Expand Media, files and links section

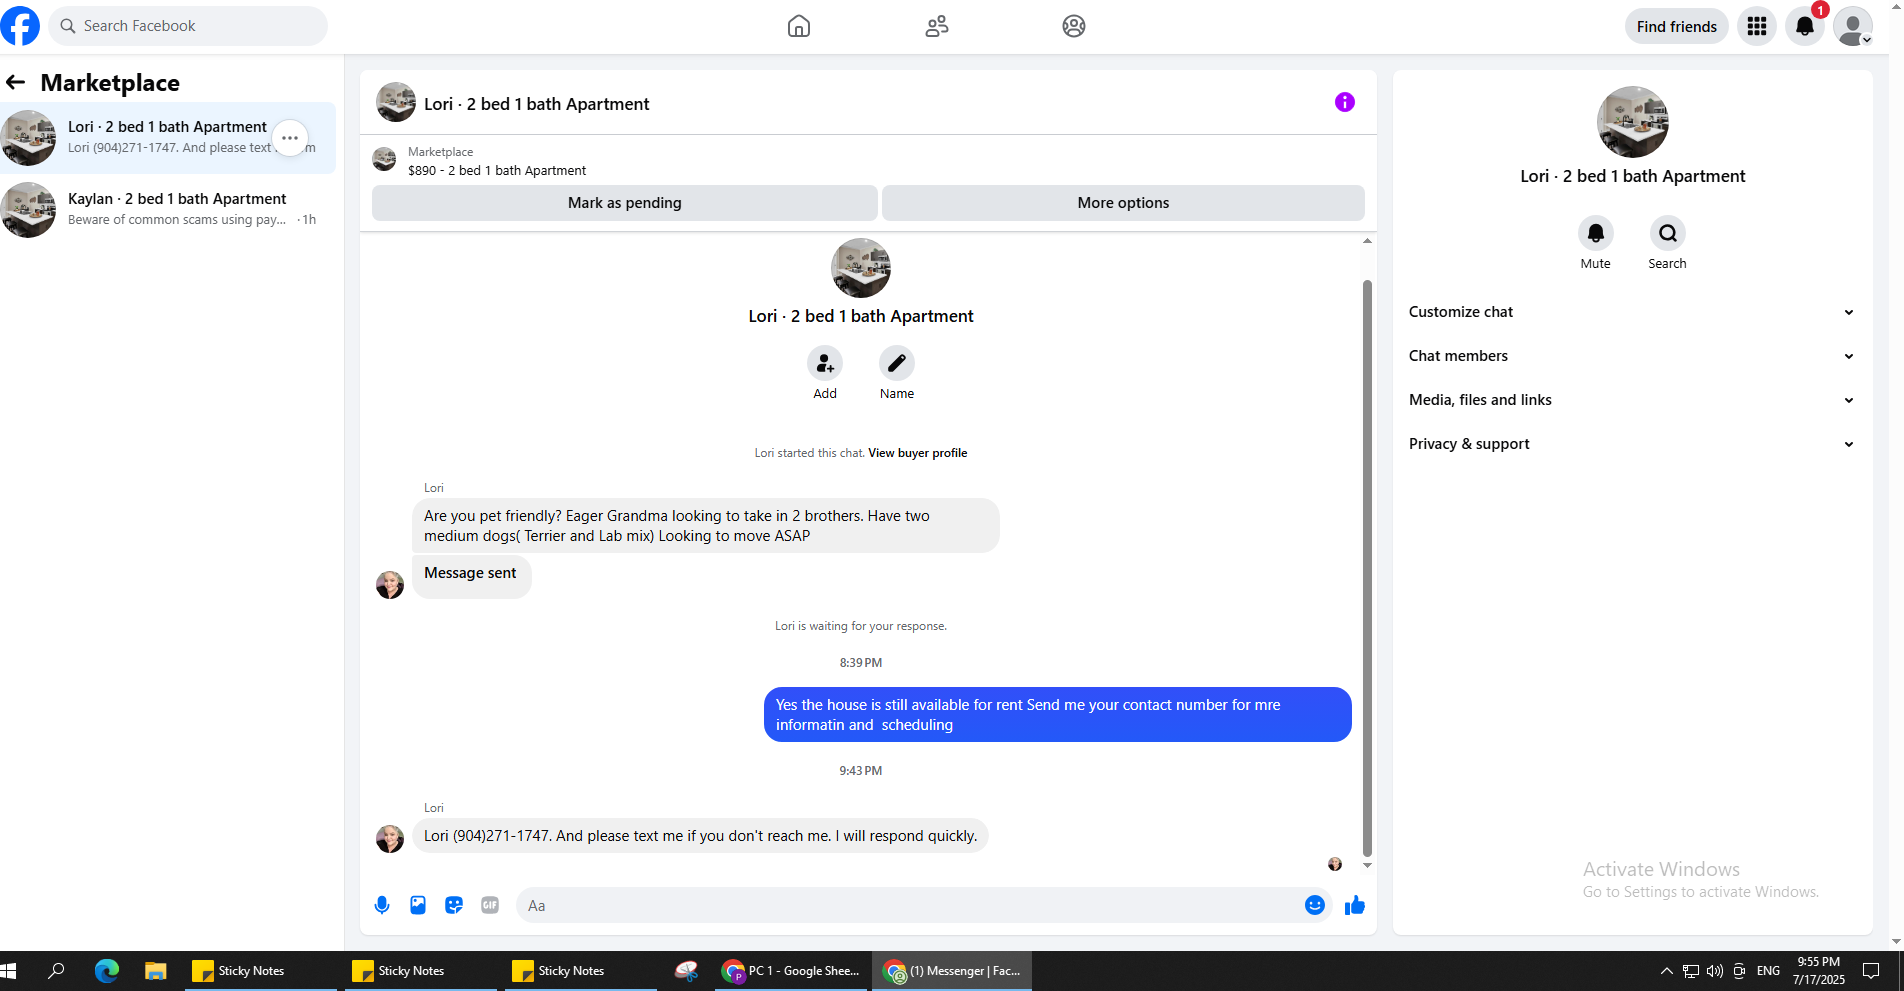click(1632, 400)
